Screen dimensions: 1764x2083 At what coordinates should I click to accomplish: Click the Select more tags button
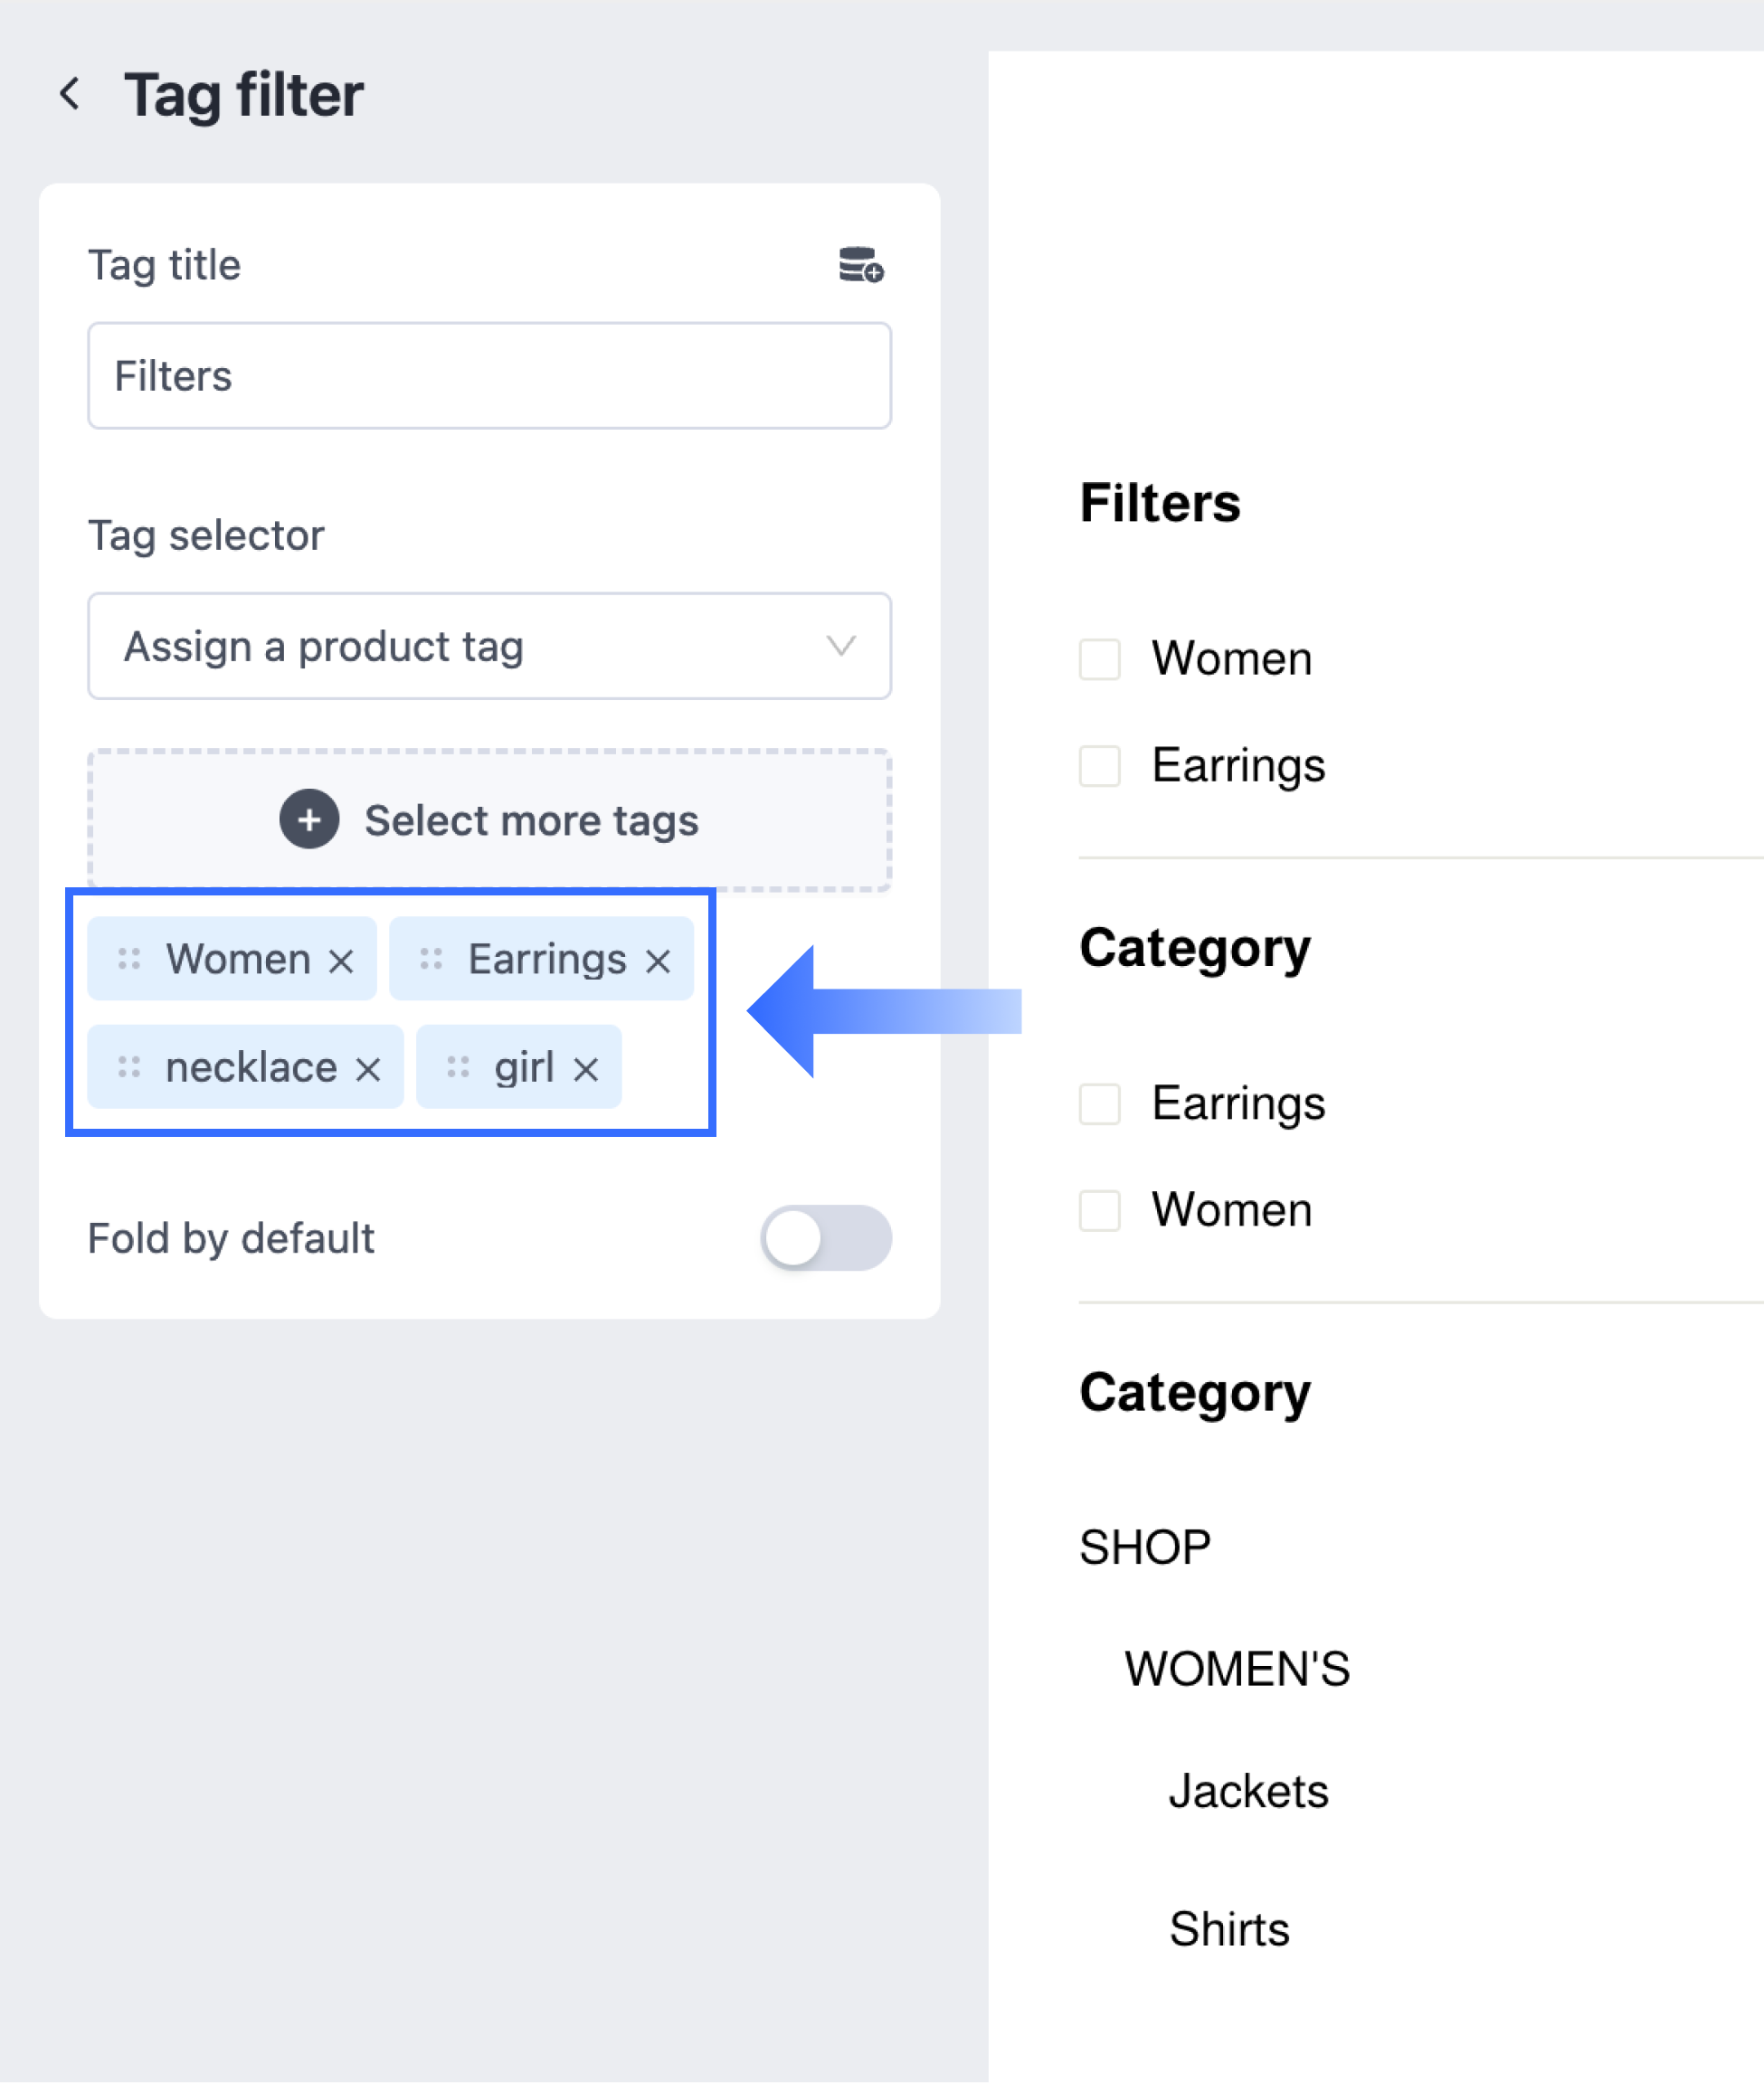click(x=489, y=820)
